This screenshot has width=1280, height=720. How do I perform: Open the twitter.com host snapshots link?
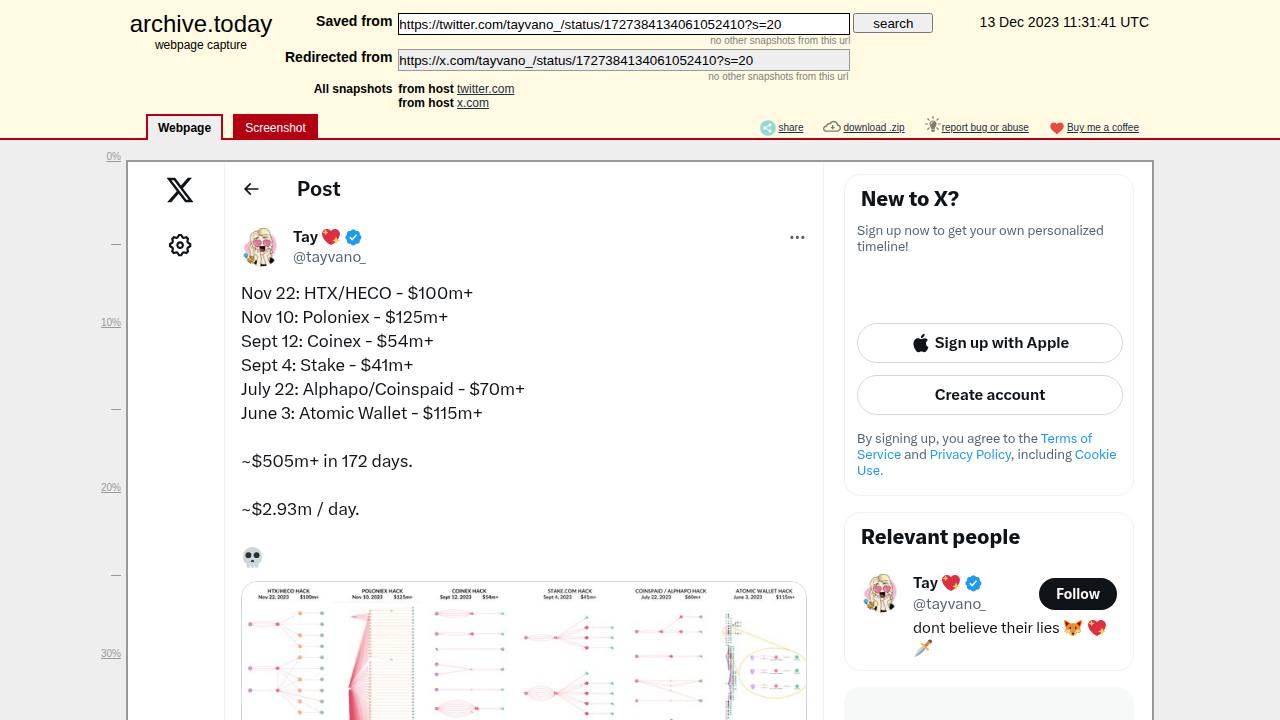click(486, 89)
